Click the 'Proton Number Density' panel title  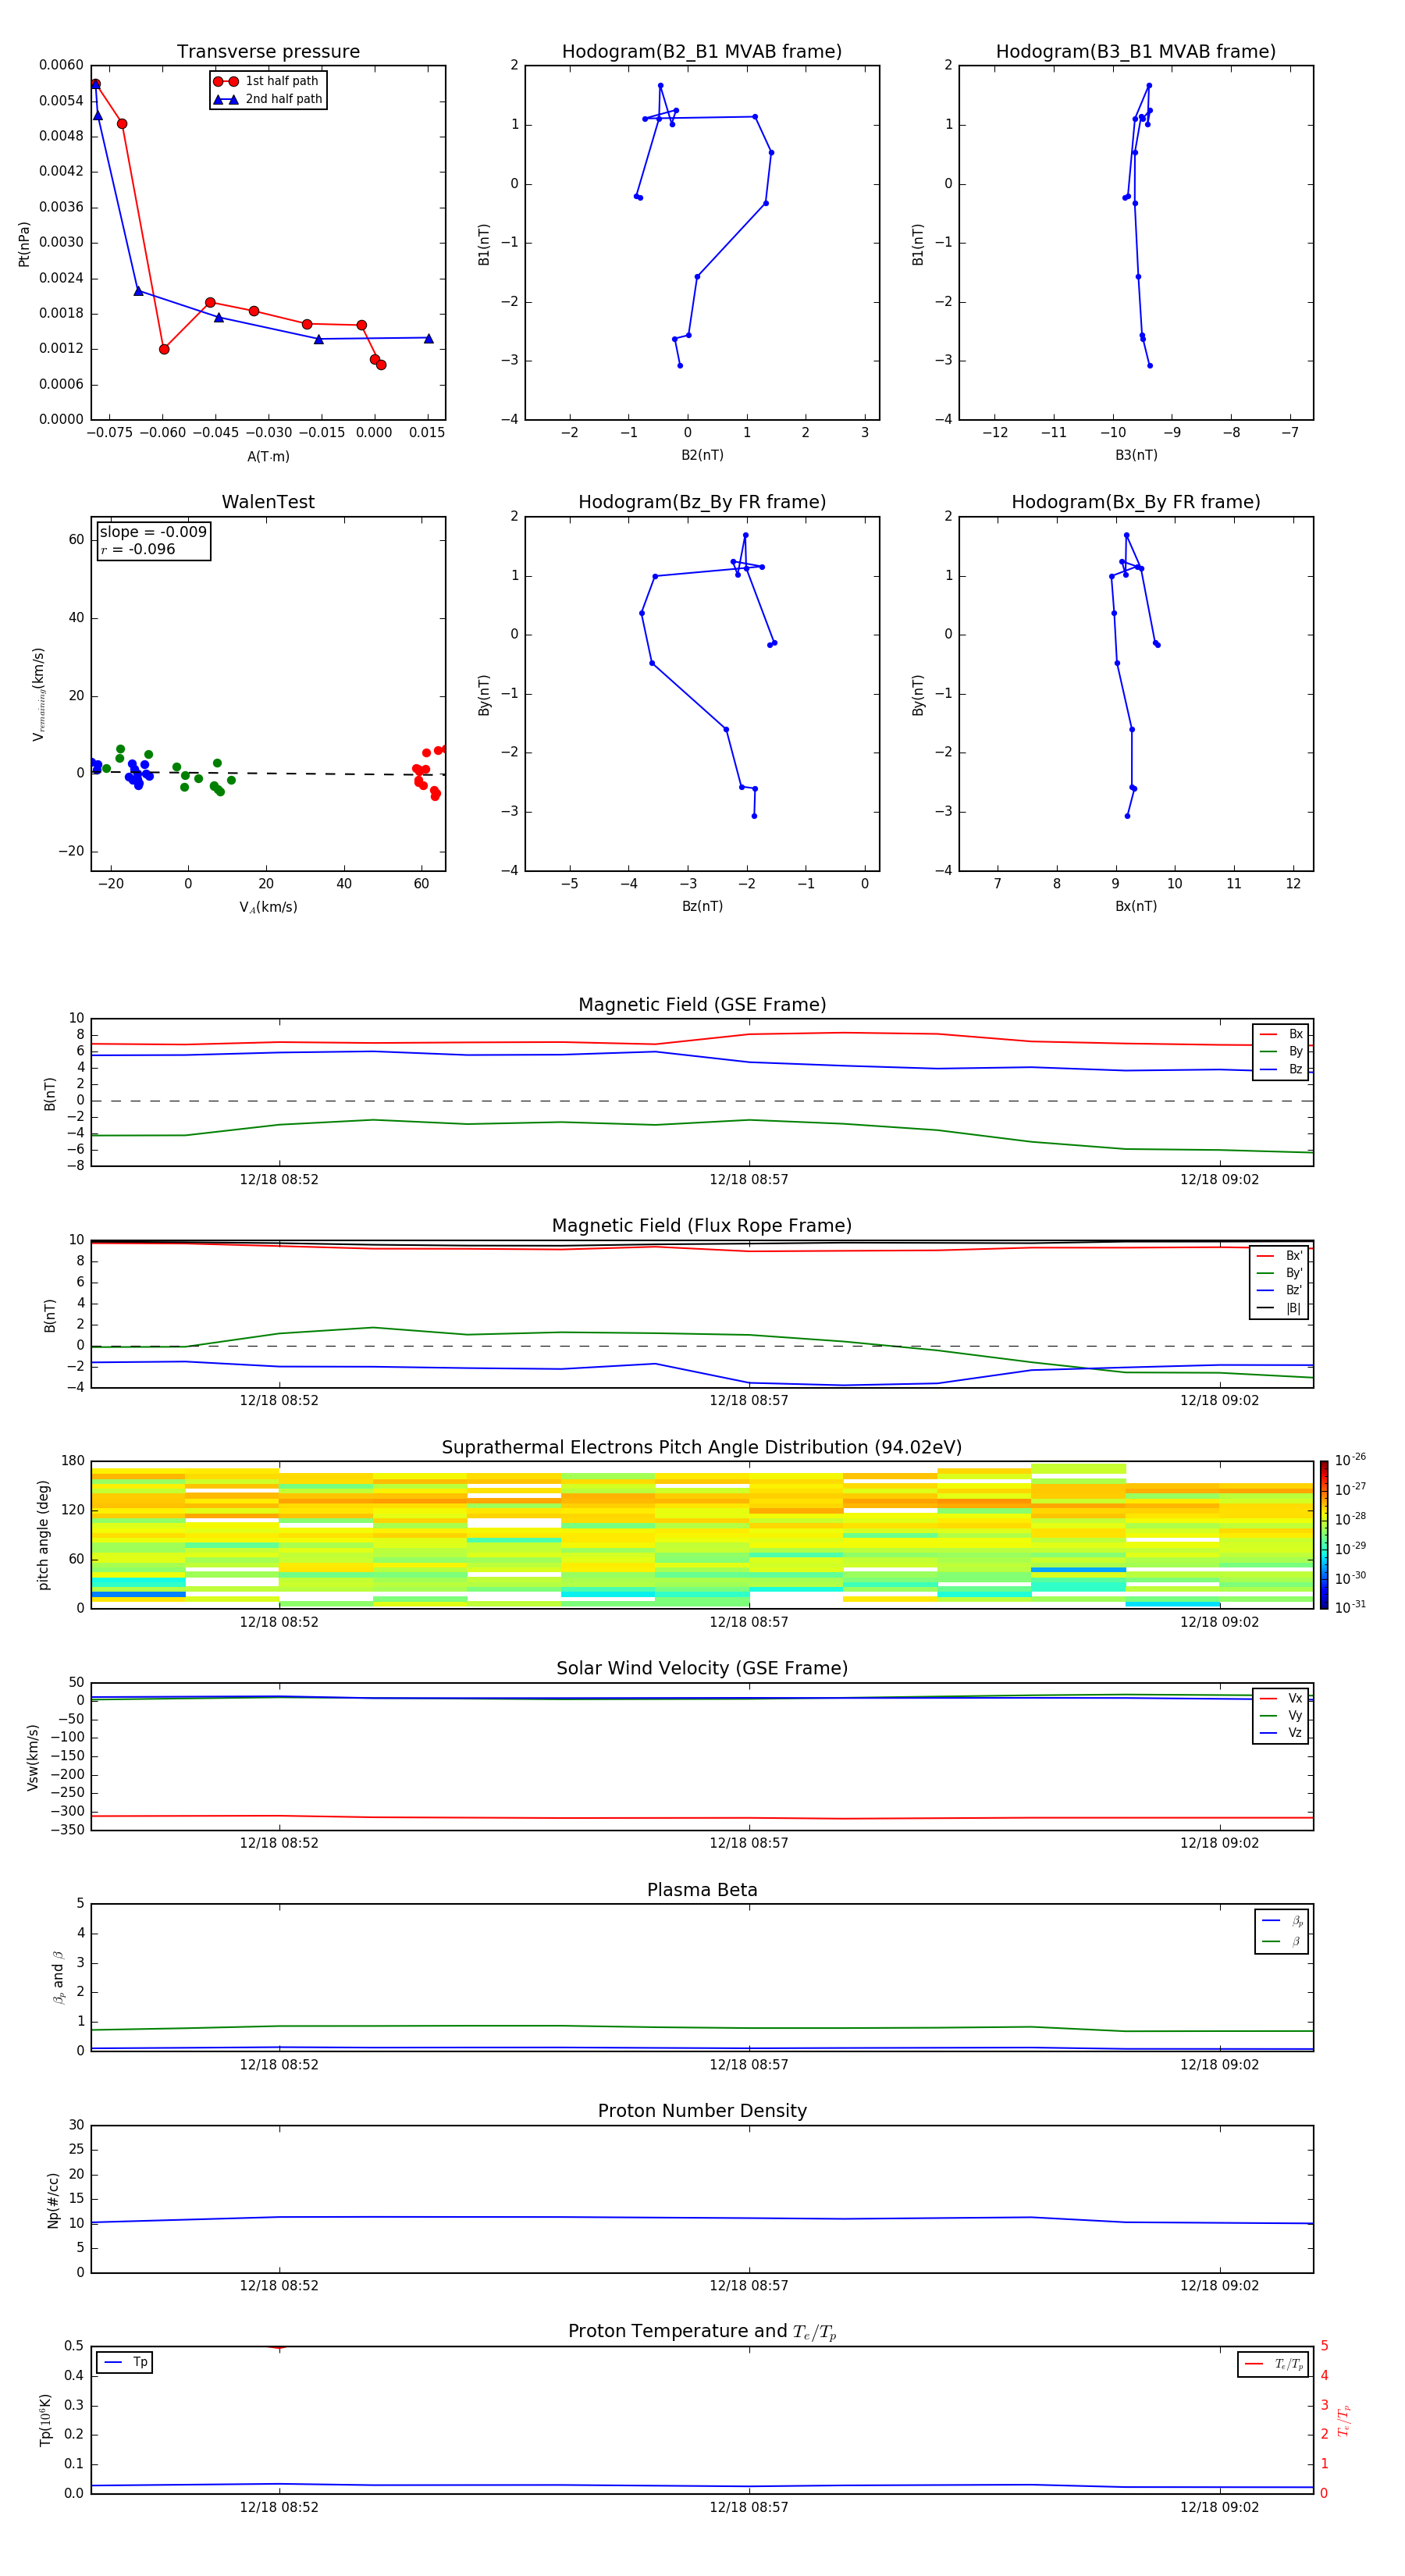(x=702, y=2111)
